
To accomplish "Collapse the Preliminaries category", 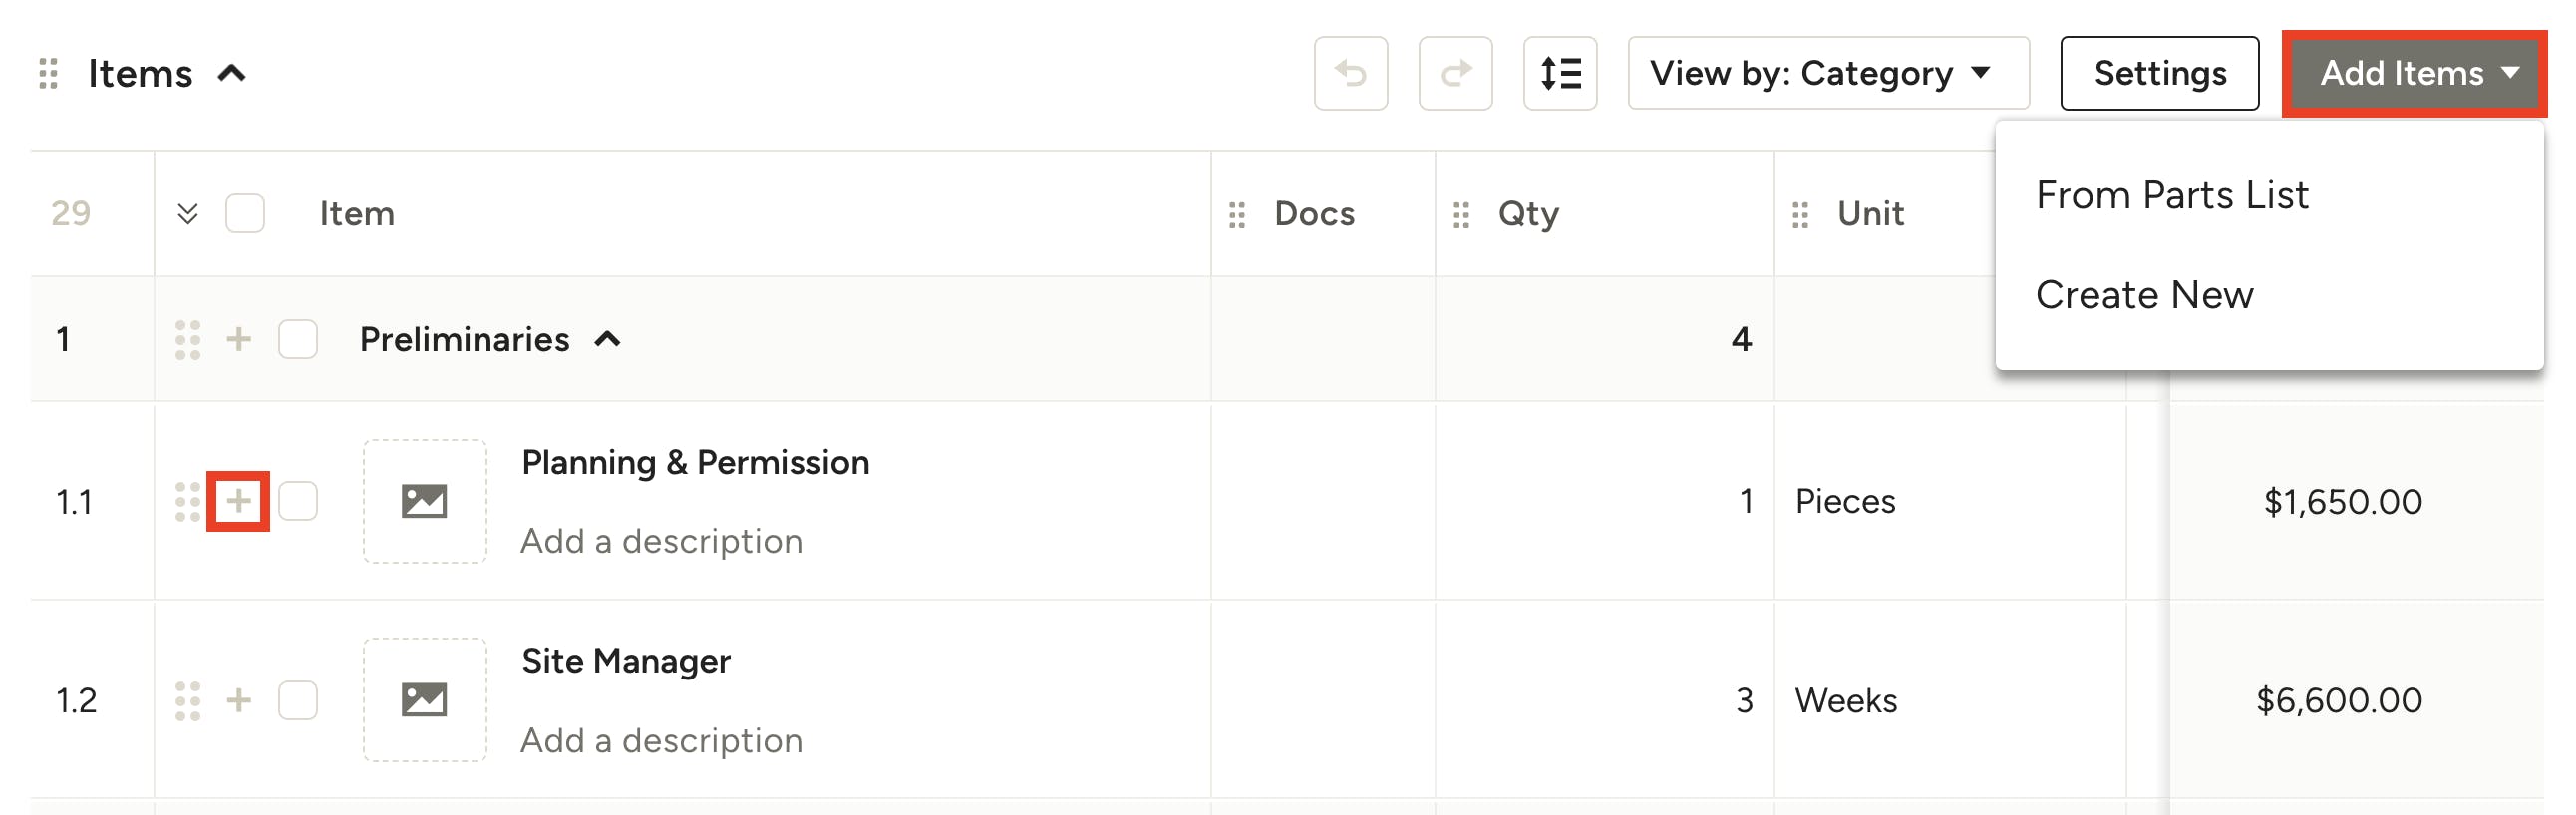I will pos(608,339).
